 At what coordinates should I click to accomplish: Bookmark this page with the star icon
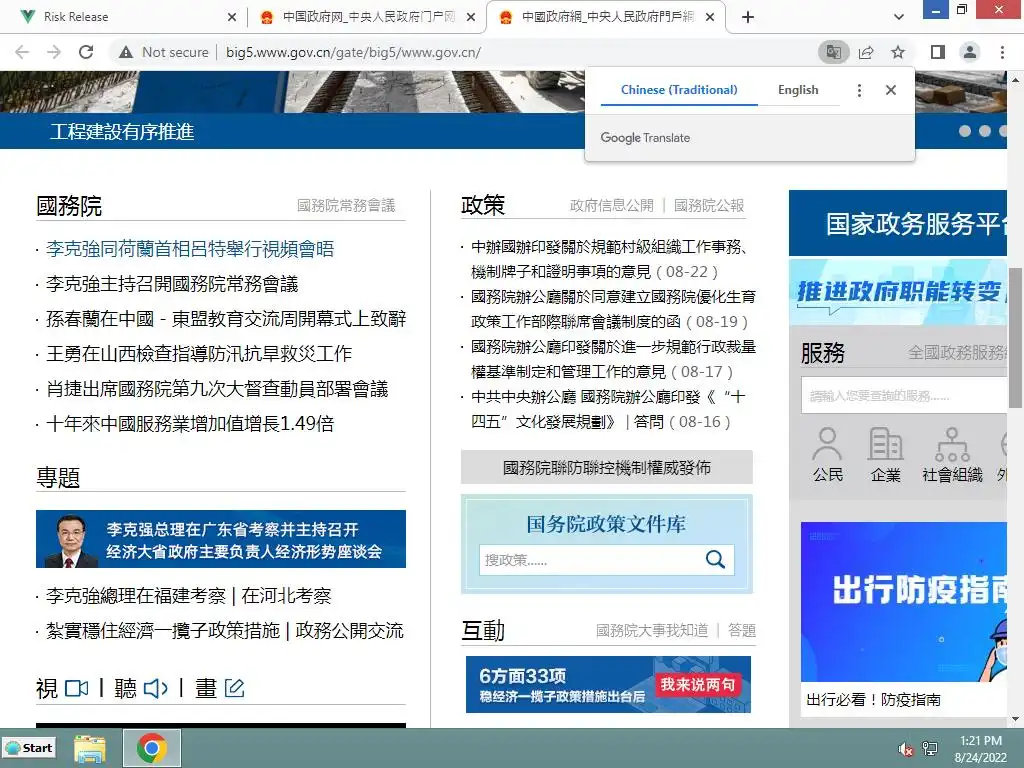coord(898,52)
